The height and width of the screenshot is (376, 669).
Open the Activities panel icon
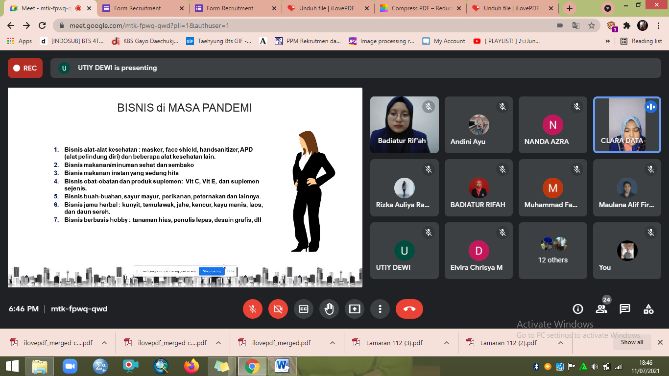[x=649, y=309]
